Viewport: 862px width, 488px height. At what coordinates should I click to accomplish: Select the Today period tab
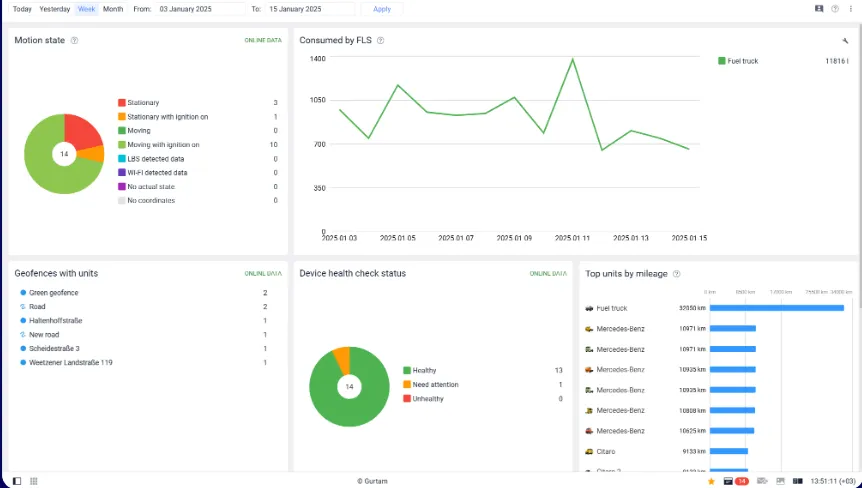[22, 9]
